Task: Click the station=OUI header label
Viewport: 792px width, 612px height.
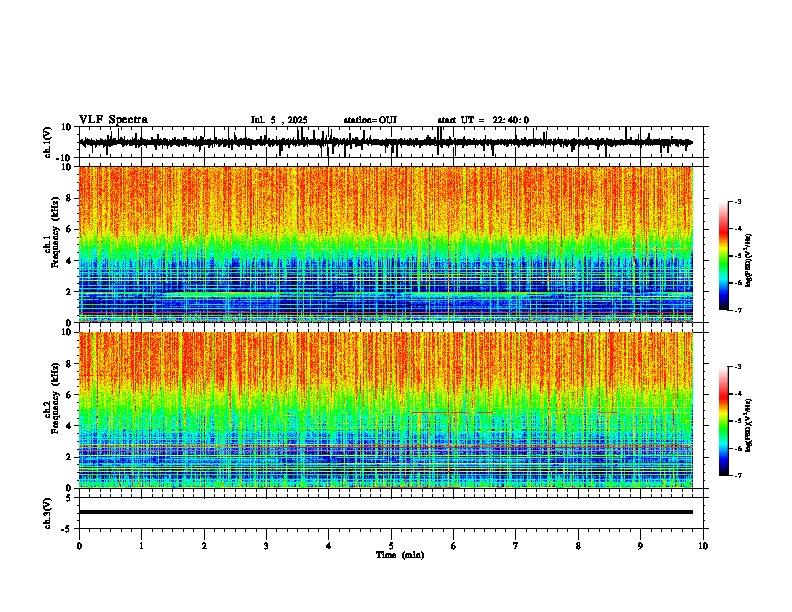Action: click(x=370, y=120)
